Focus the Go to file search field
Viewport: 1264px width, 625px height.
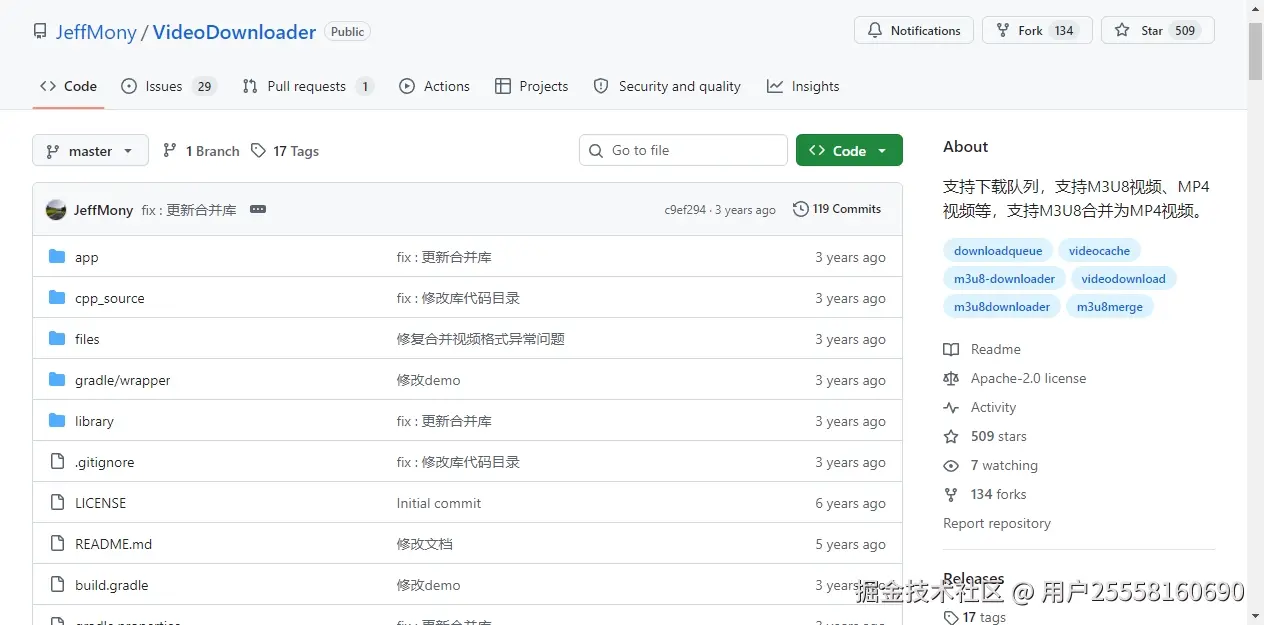coord(683,150)
